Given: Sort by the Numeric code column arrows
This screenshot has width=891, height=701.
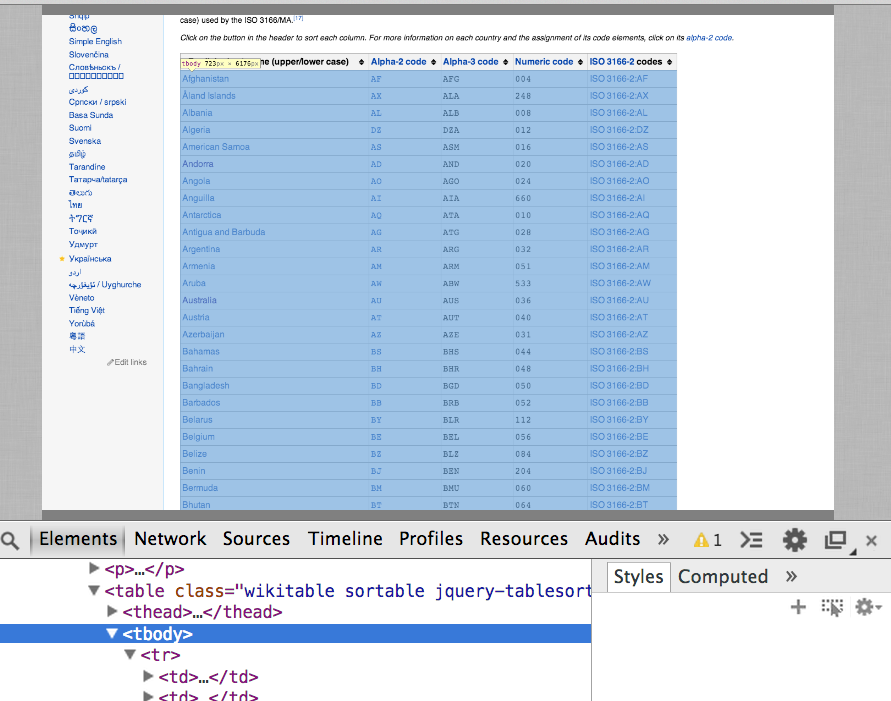Looking at the screenshot, I should (x=580, y=62).
